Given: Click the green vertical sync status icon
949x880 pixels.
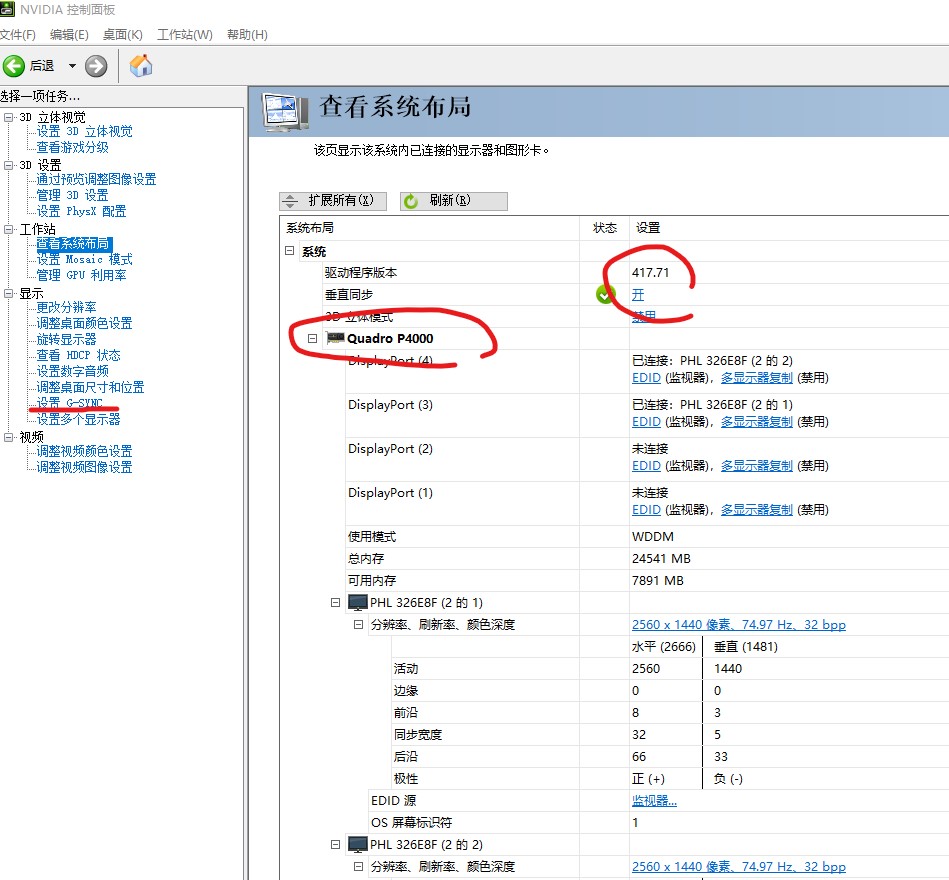Looking at the screenshot, I should [605, 295].
